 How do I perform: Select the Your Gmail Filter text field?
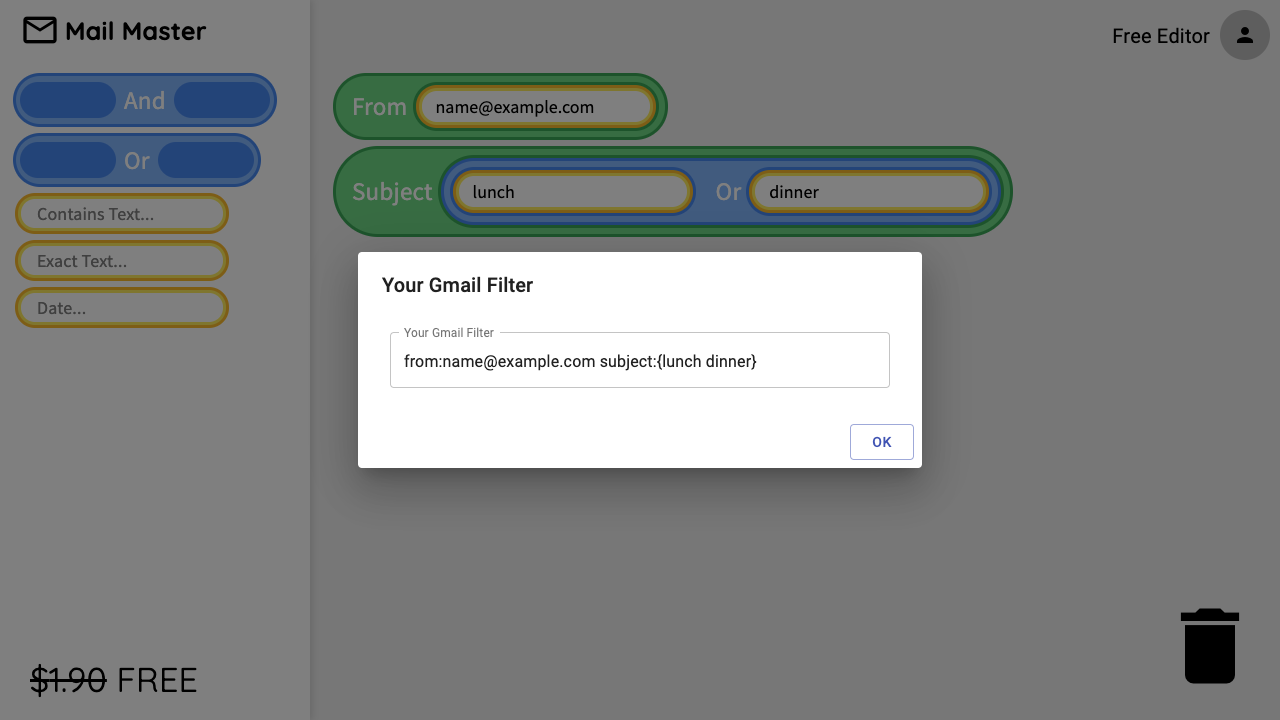[640, 360]
